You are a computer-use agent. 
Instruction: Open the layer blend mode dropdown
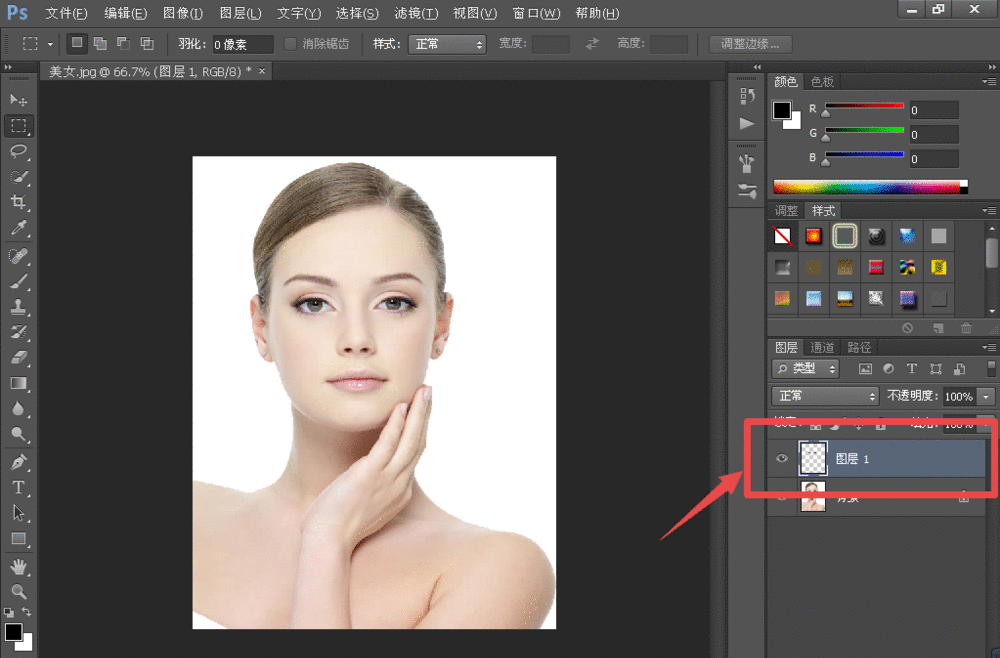tap(825, 396)
